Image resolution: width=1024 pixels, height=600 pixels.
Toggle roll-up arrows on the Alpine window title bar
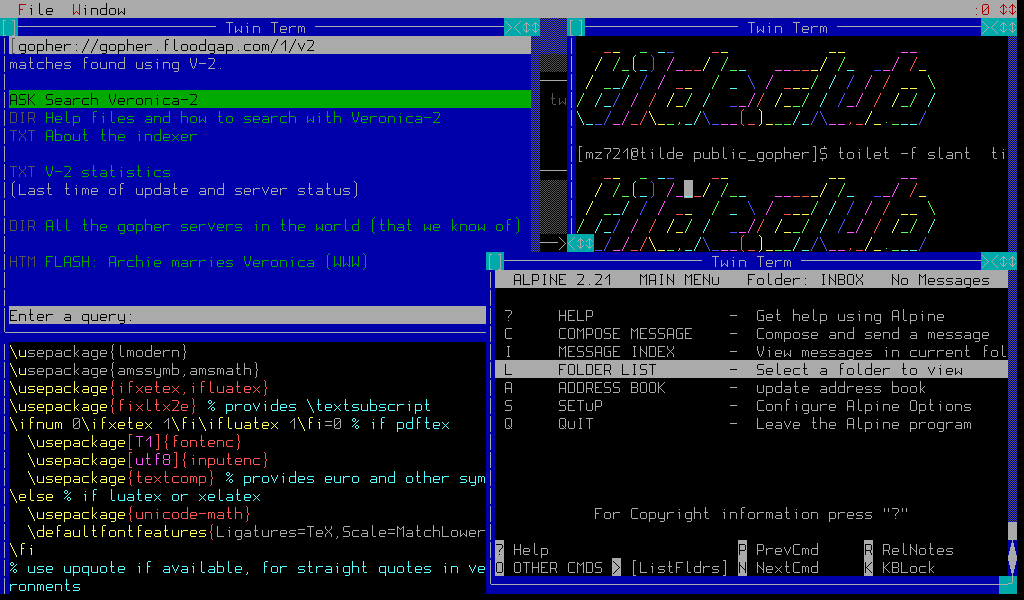click(x=1007, y=261)
